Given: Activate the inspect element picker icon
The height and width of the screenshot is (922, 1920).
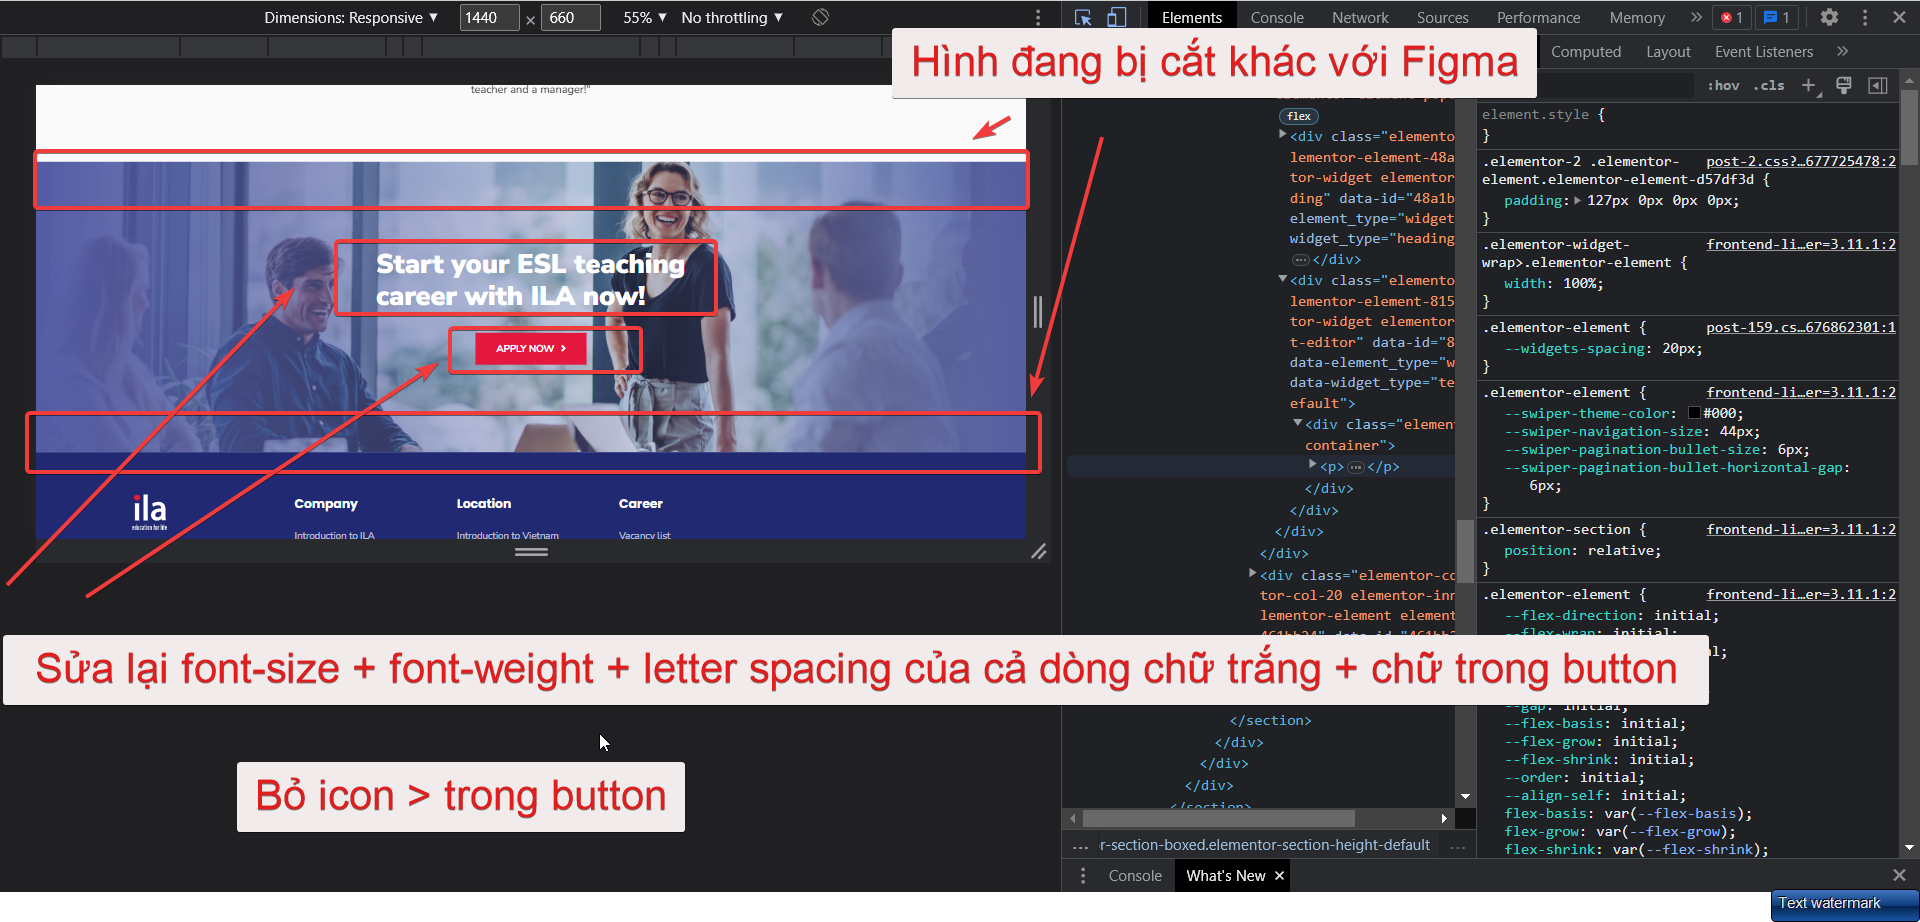Looking at the screenshot, I should [1082, 17].
